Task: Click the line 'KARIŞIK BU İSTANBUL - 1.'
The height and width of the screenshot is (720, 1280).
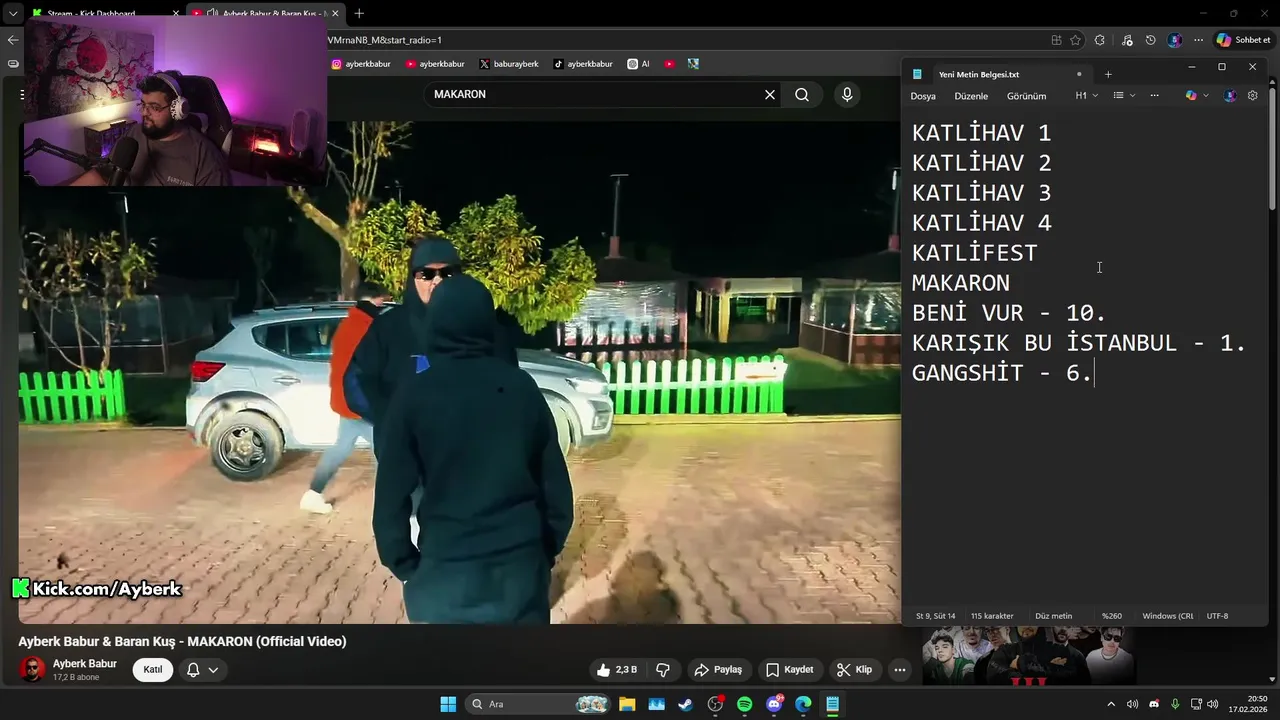Action: 1079,343
